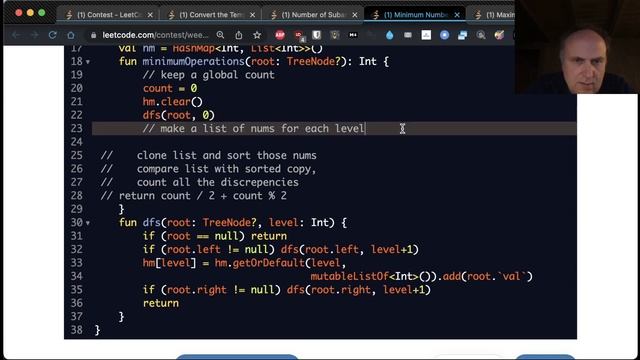Click line number 38 in the gutter
Screen dimensions: 640x360
pyautogui.click(x=76, y=330)
